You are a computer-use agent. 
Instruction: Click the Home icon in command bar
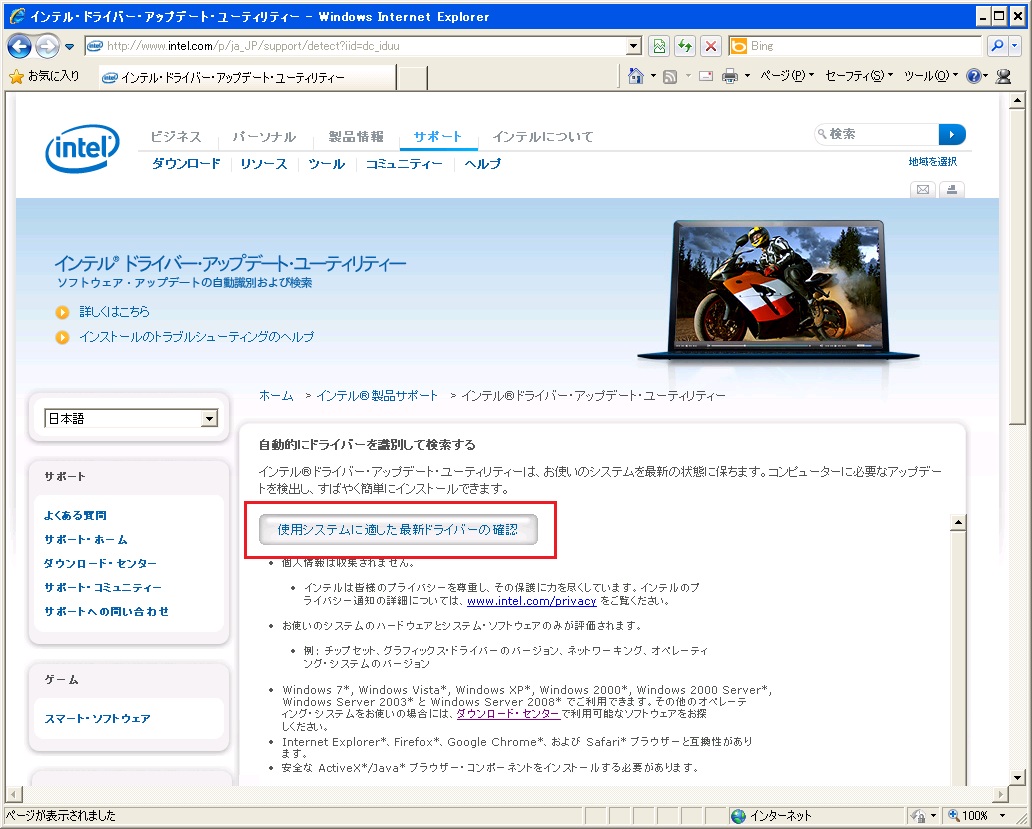(636, 76)
